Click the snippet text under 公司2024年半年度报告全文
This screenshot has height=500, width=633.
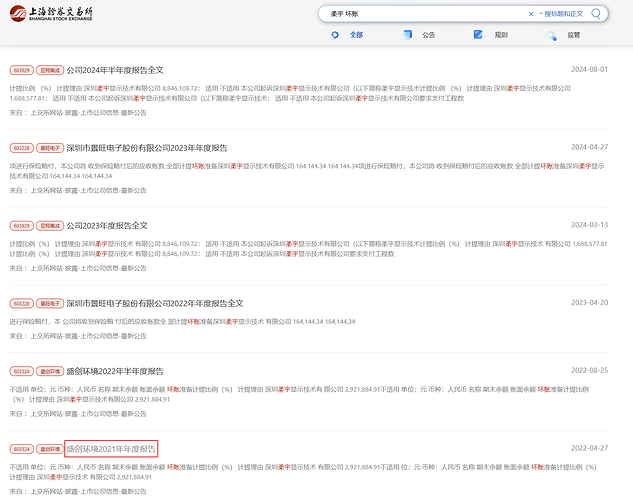point(290,93)
